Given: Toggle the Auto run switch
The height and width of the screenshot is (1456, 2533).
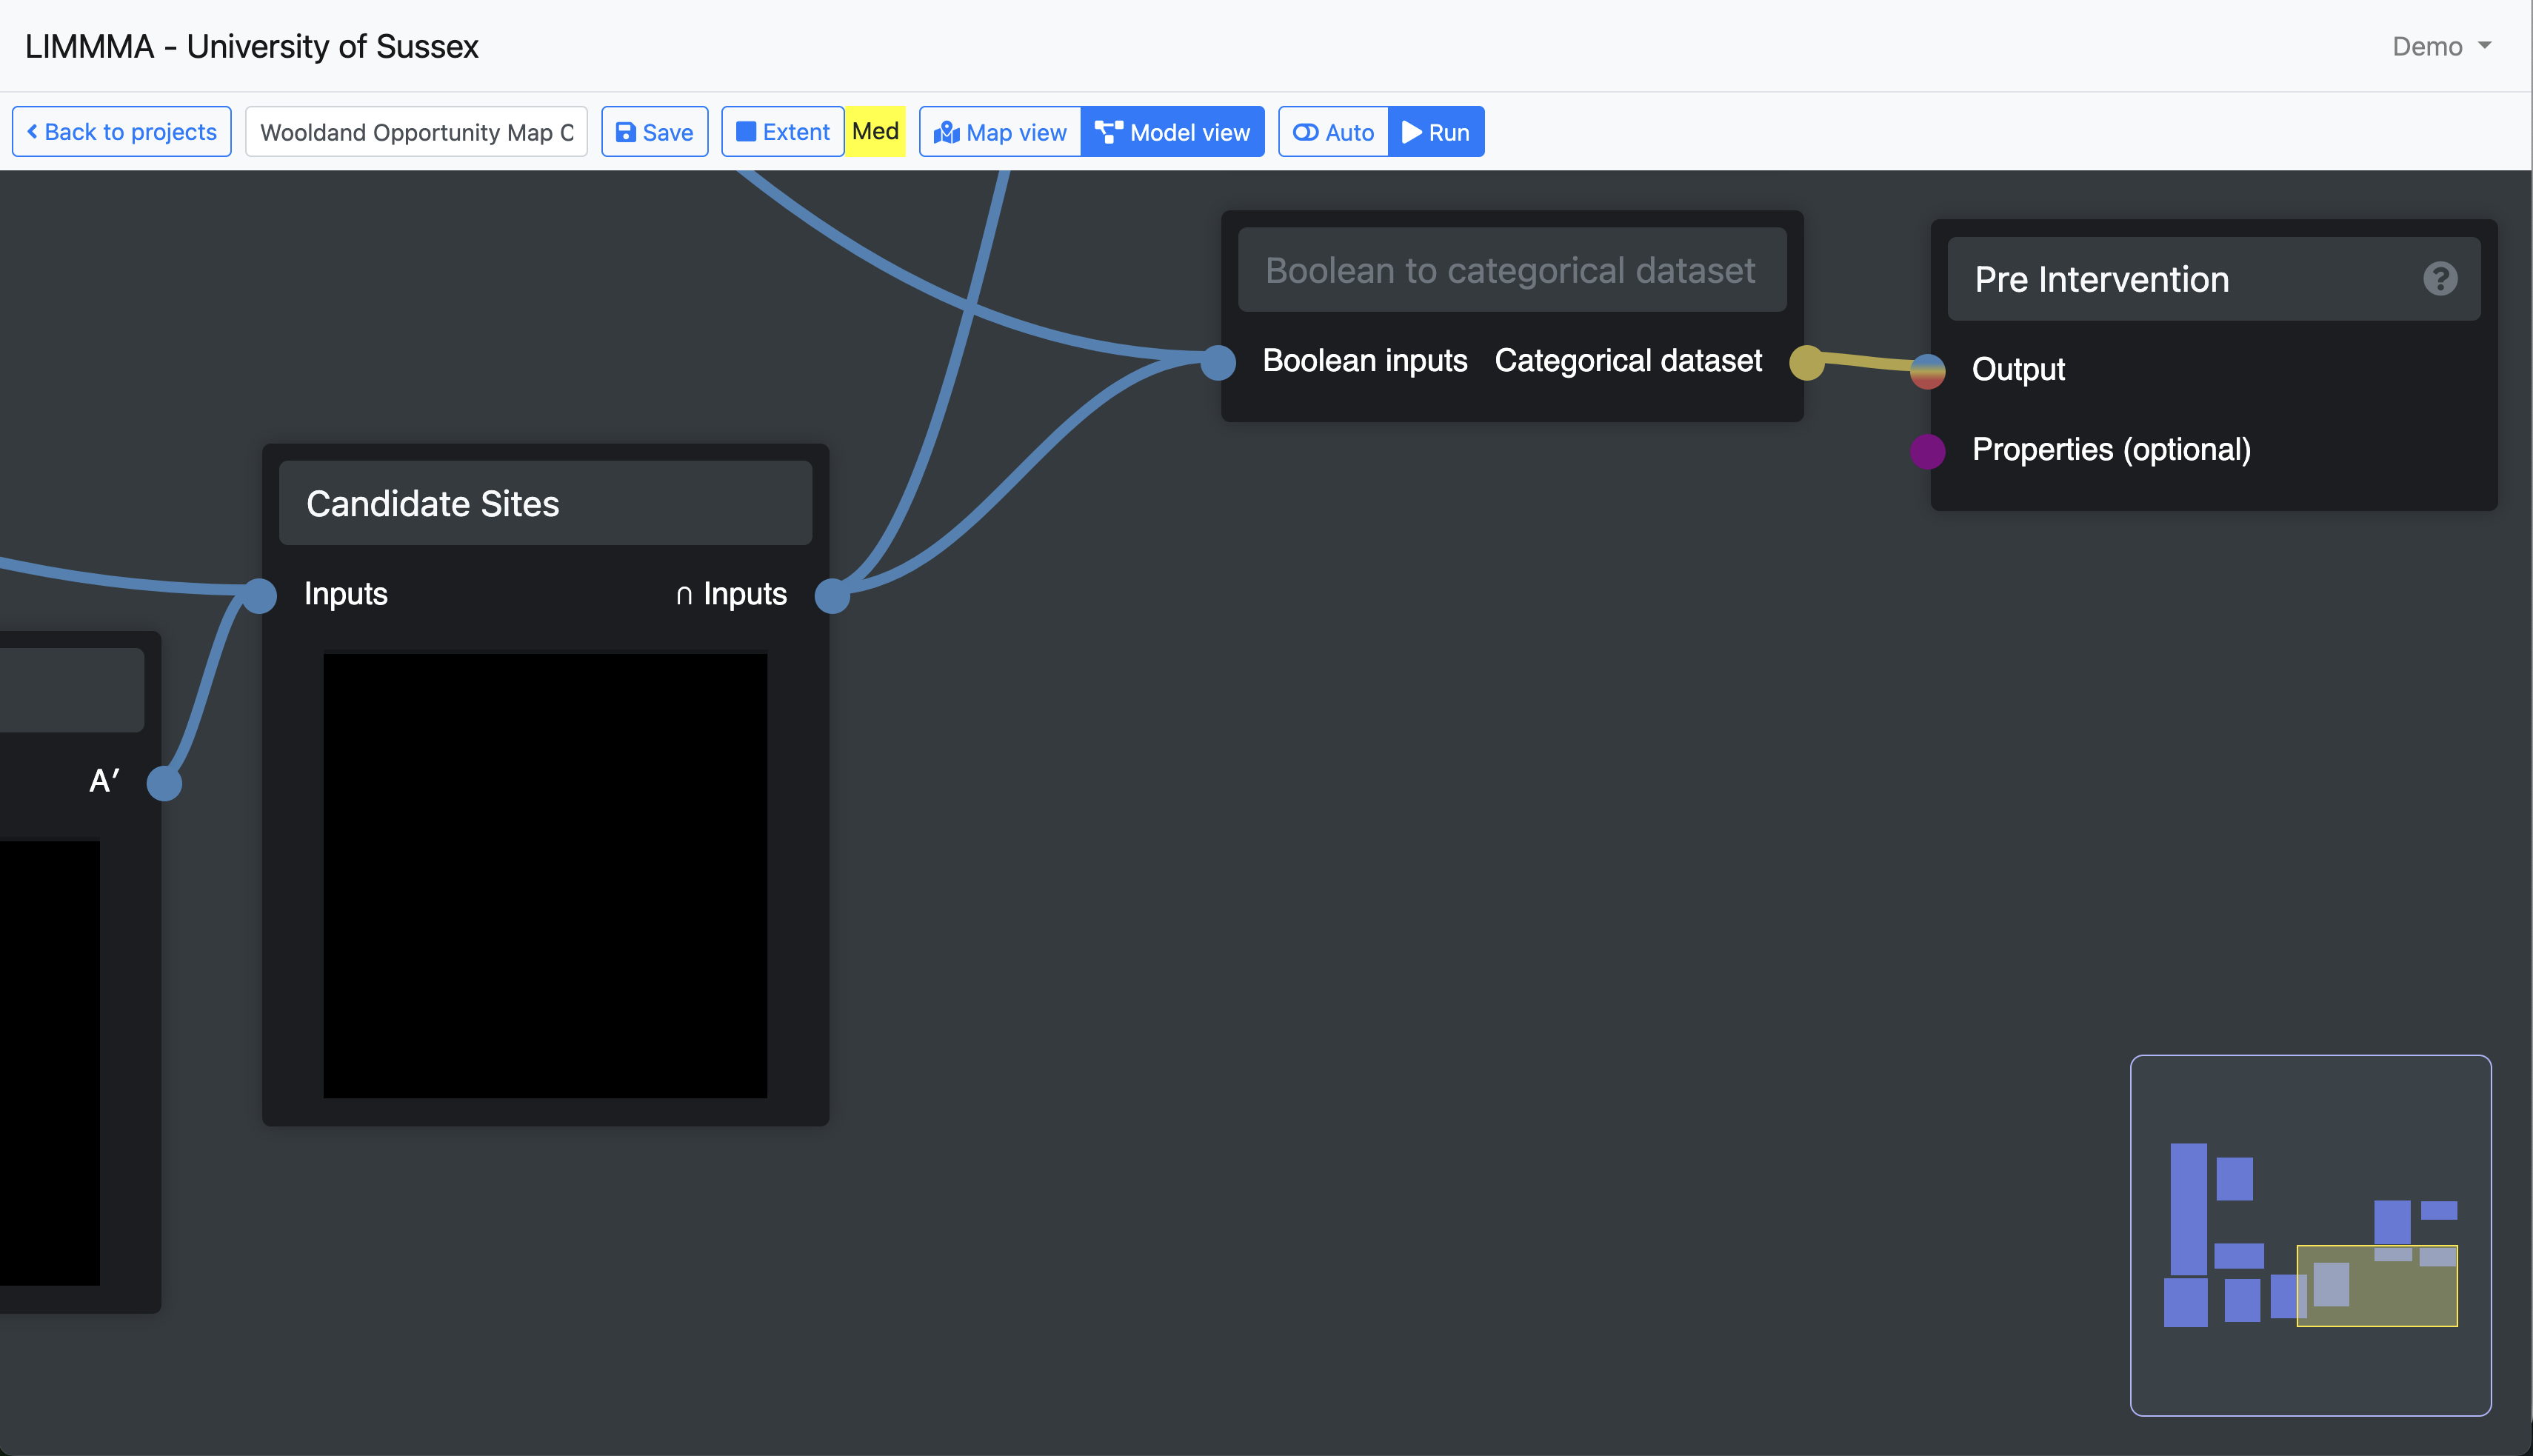Looking at the screenshot, I should (x=1333, y=132).
